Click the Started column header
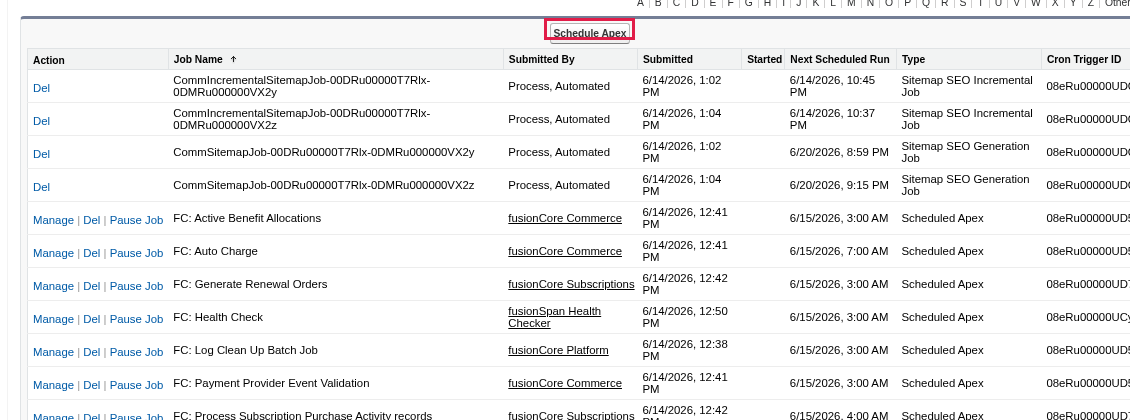Viewport: 1130px width, 420px height. click(764, 59)
